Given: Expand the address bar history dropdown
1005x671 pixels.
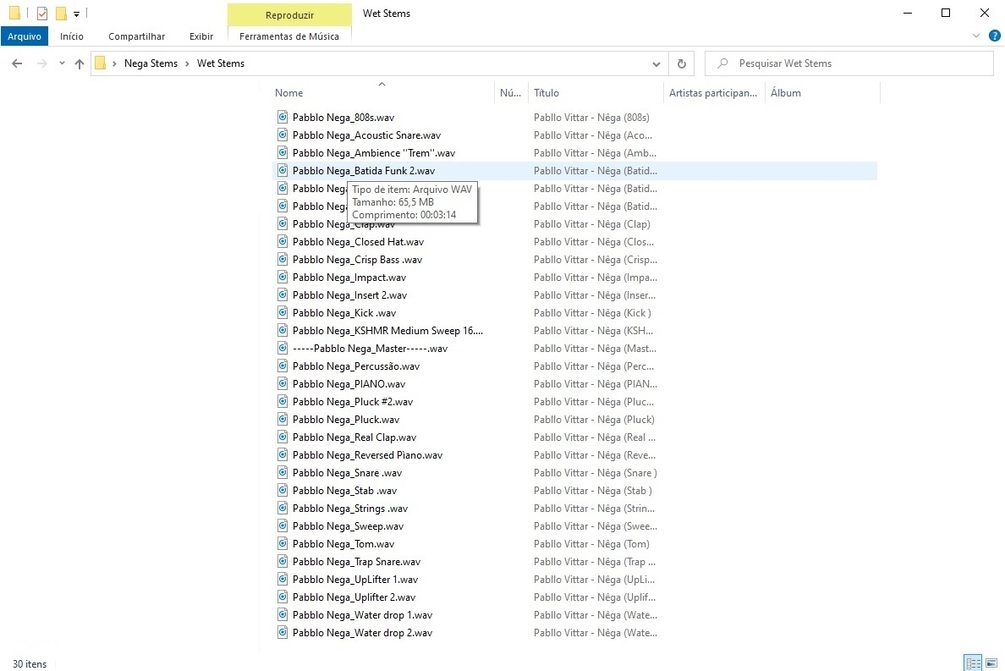Looking at the screenshot, I should click(x=656, y=63).
